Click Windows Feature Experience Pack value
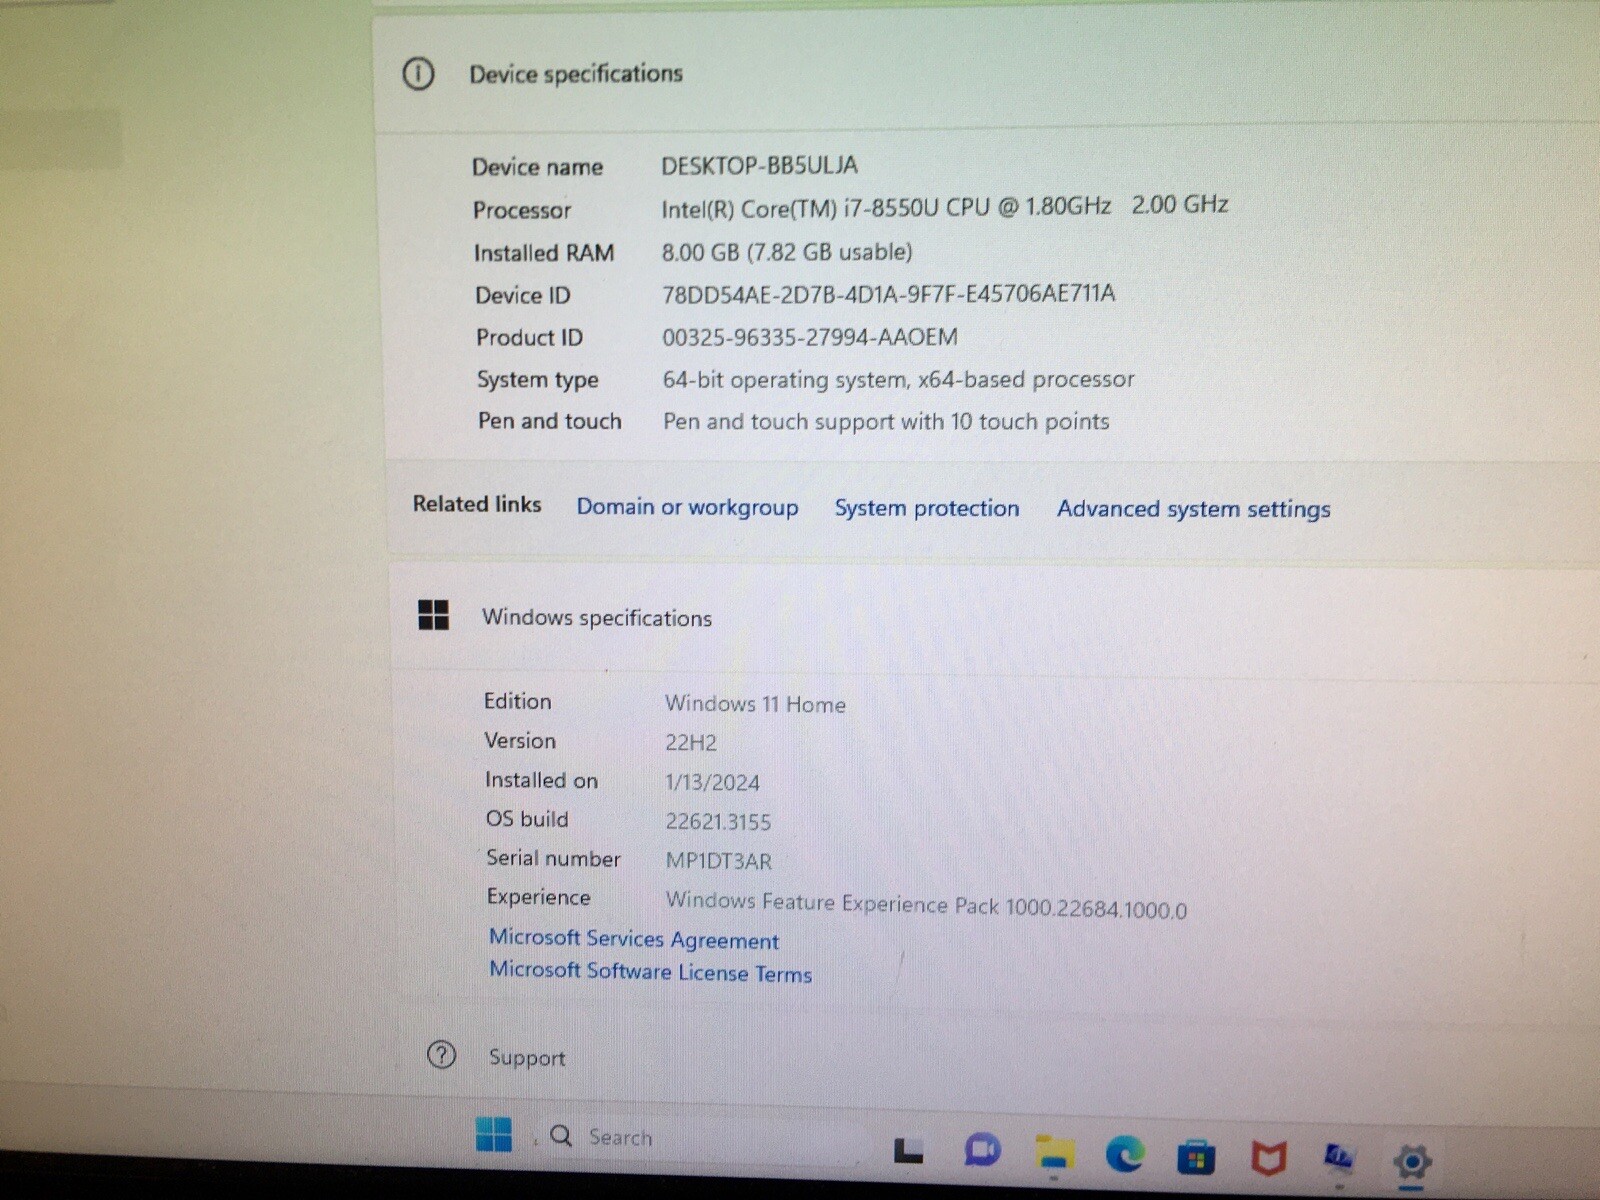Viewport: 1600px width, 1200px height. click(926, 905)
